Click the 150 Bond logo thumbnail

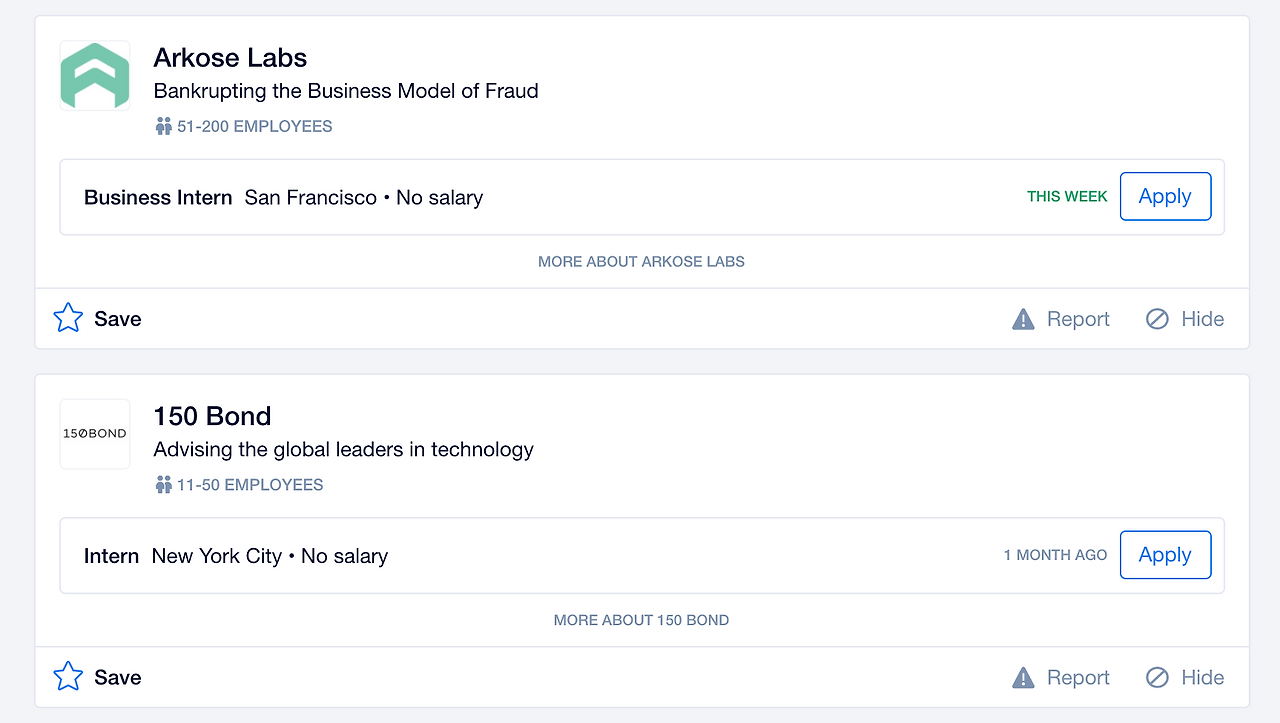[95, 434]
